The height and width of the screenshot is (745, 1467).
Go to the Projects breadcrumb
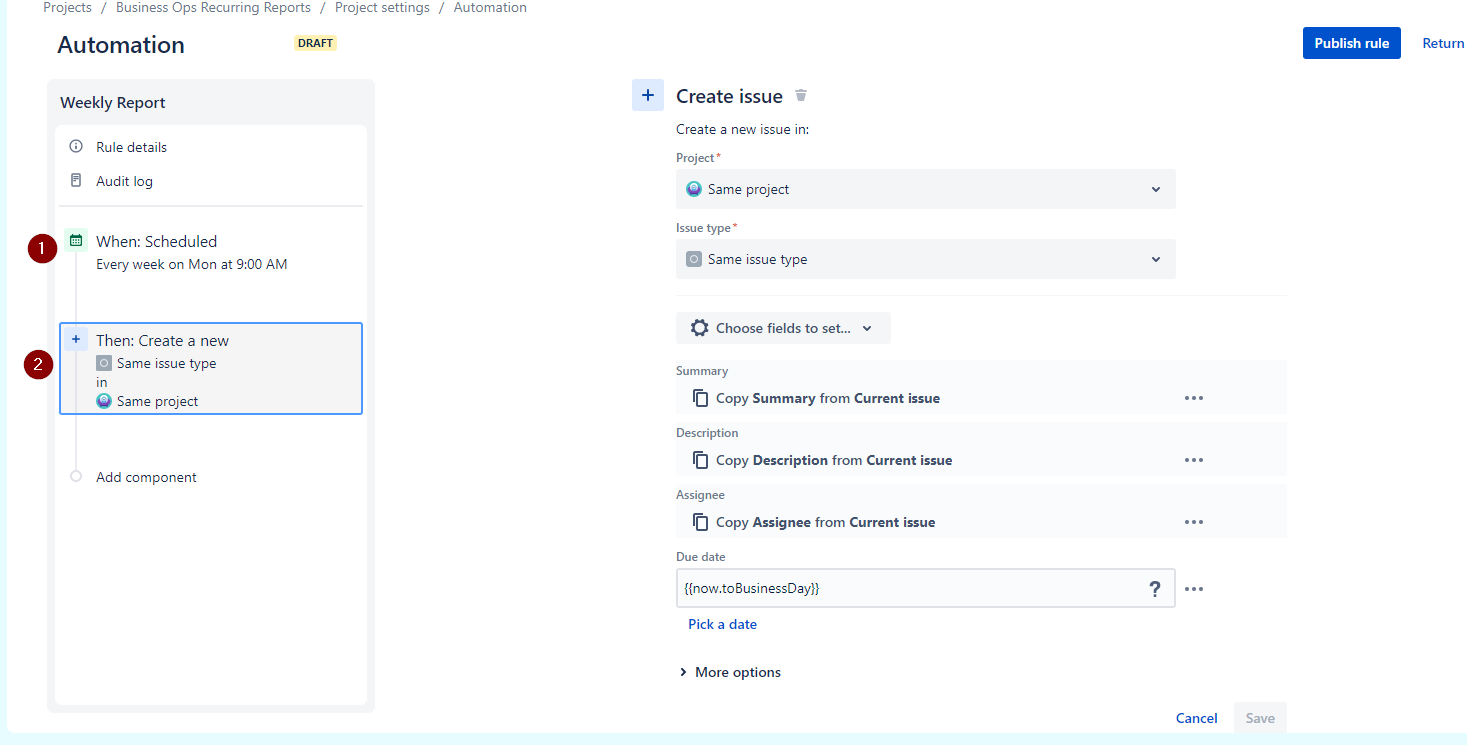pos(67,8)
